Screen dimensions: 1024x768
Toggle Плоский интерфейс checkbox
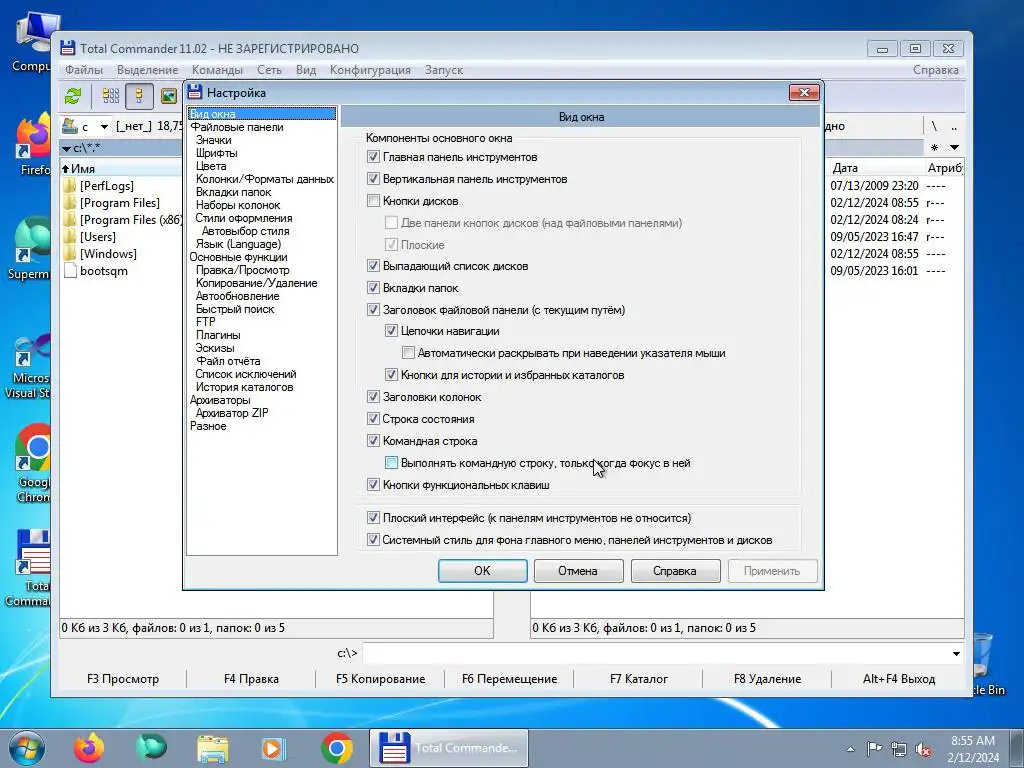(373, 518)
